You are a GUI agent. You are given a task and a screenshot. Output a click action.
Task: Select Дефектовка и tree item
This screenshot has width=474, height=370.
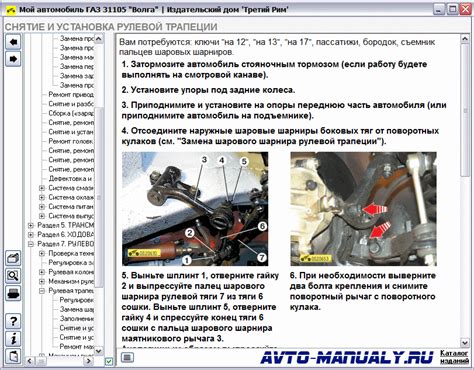70,179
